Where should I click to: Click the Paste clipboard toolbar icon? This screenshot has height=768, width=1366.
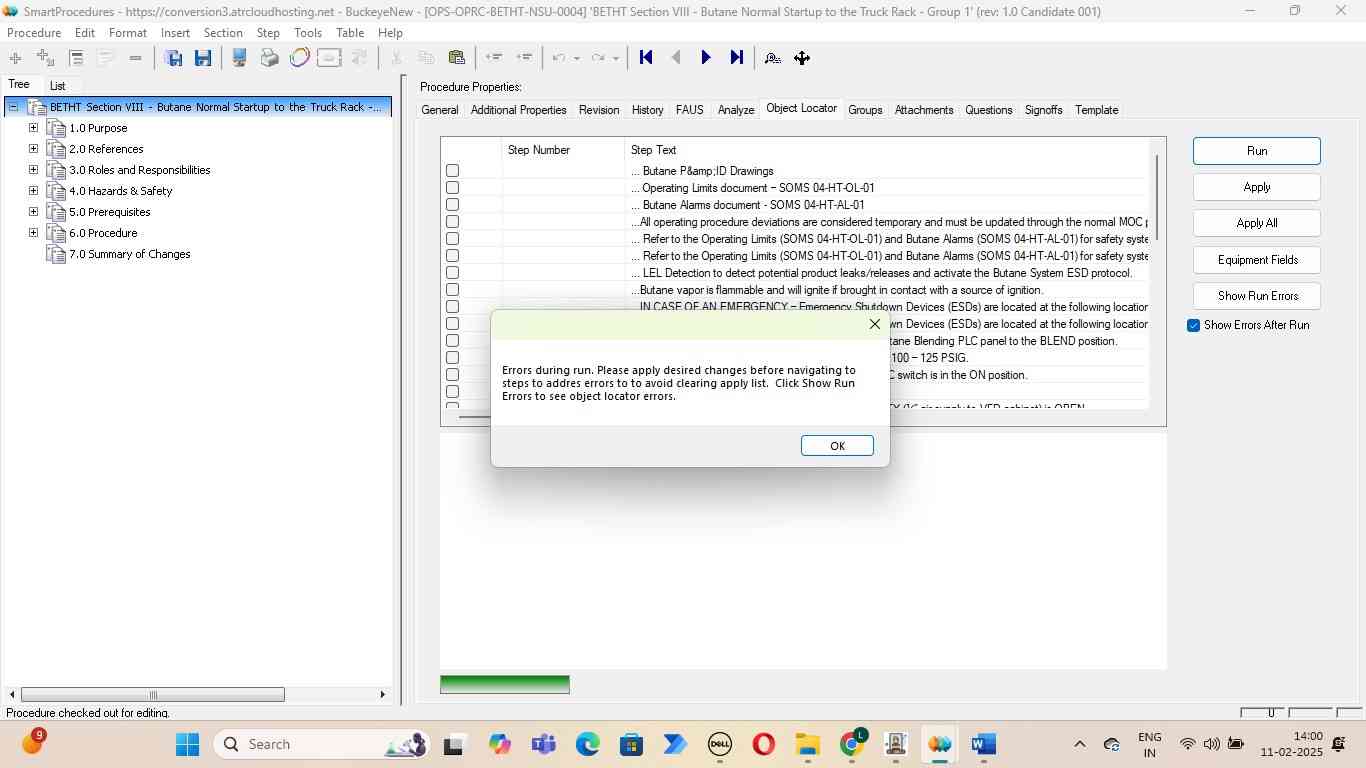click(457, 58)
